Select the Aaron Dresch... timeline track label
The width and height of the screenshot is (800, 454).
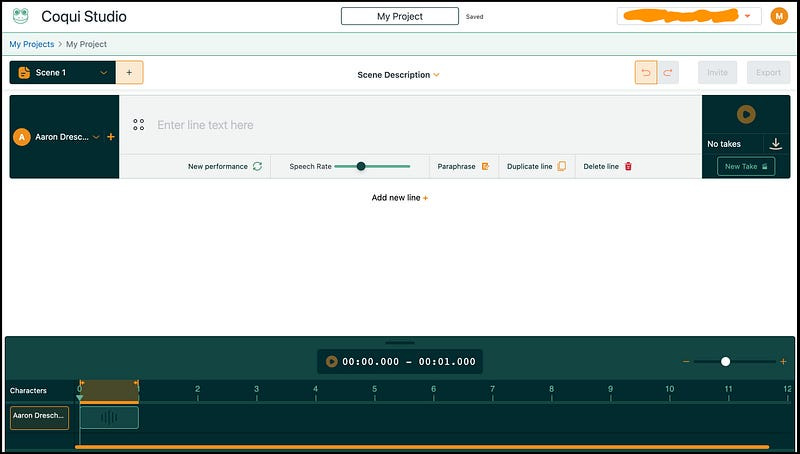pyautogui.click(x=39, y=417)
